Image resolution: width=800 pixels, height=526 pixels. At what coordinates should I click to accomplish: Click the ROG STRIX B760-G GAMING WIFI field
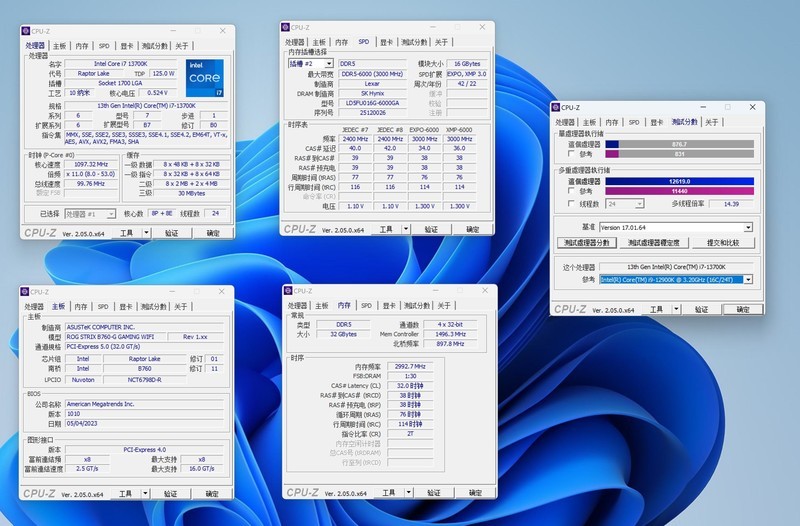(x=116, y=337)
